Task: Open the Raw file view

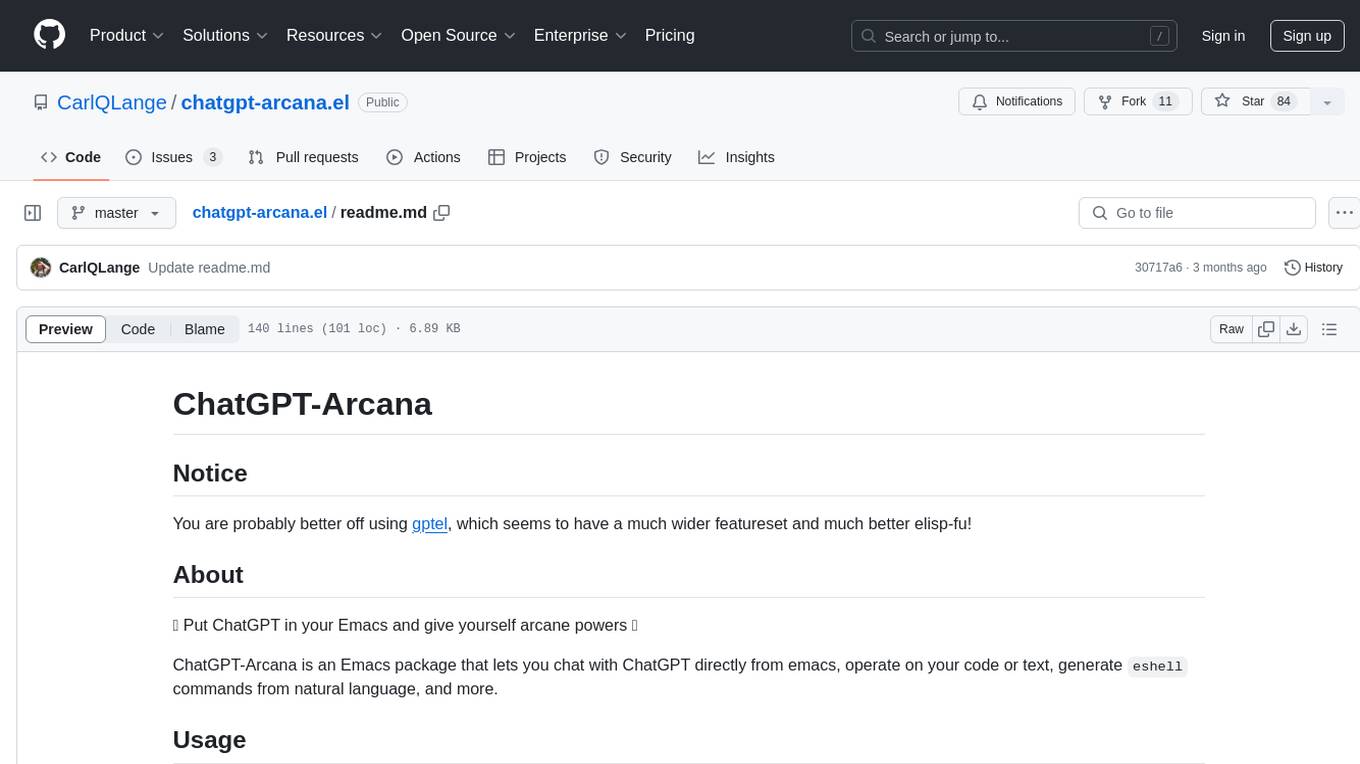Action: point(1231,329)
